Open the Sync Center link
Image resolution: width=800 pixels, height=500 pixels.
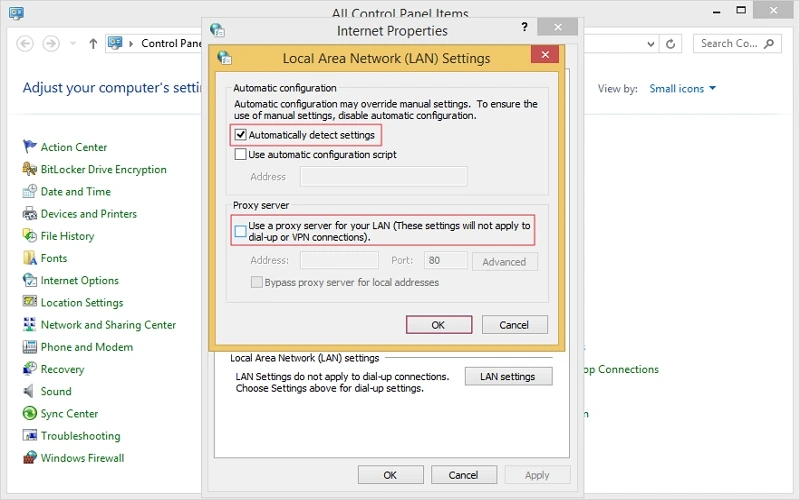pyautogui.click(x=69, y=414)
